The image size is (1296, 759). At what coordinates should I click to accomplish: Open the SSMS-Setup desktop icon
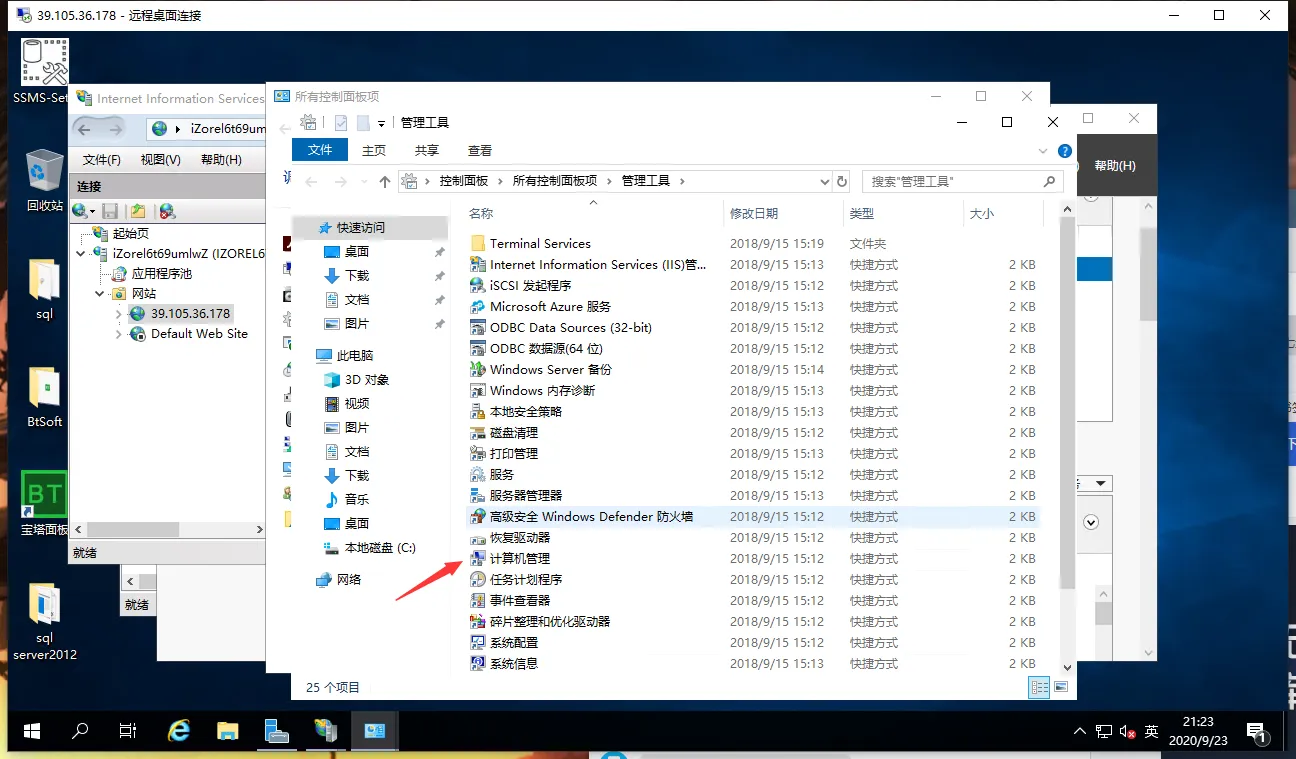tap(44, 70)
